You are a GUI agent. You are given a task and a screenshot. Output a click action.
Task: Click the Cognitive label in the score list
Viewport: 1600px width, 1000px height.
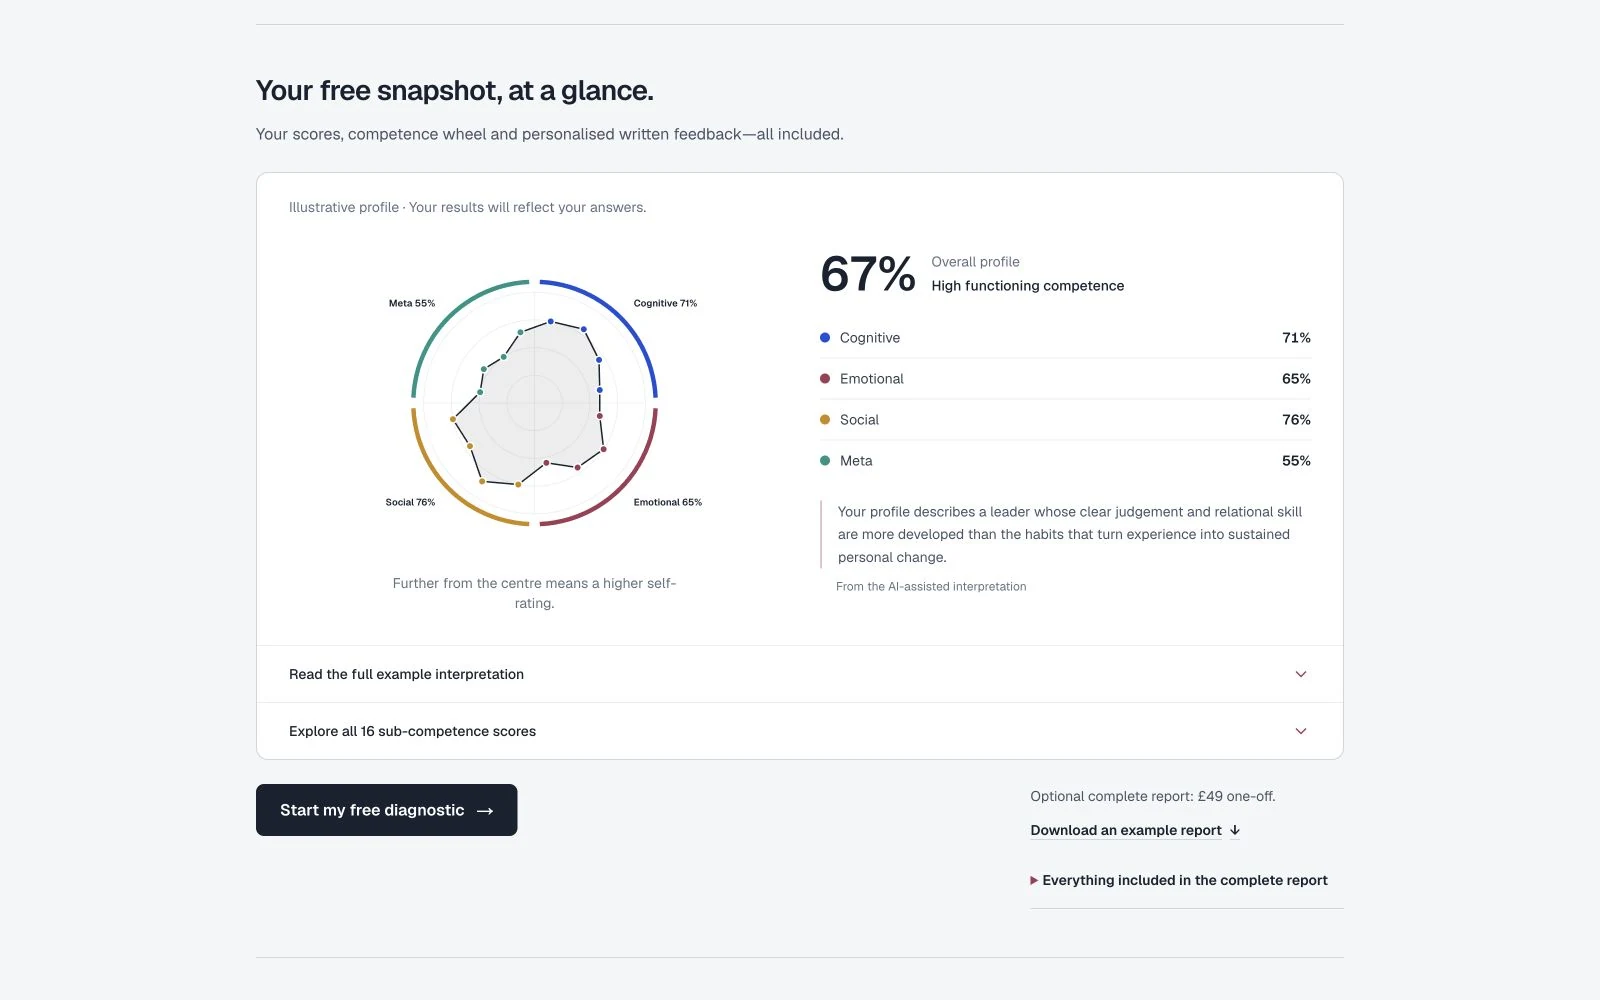click(870, 338)
